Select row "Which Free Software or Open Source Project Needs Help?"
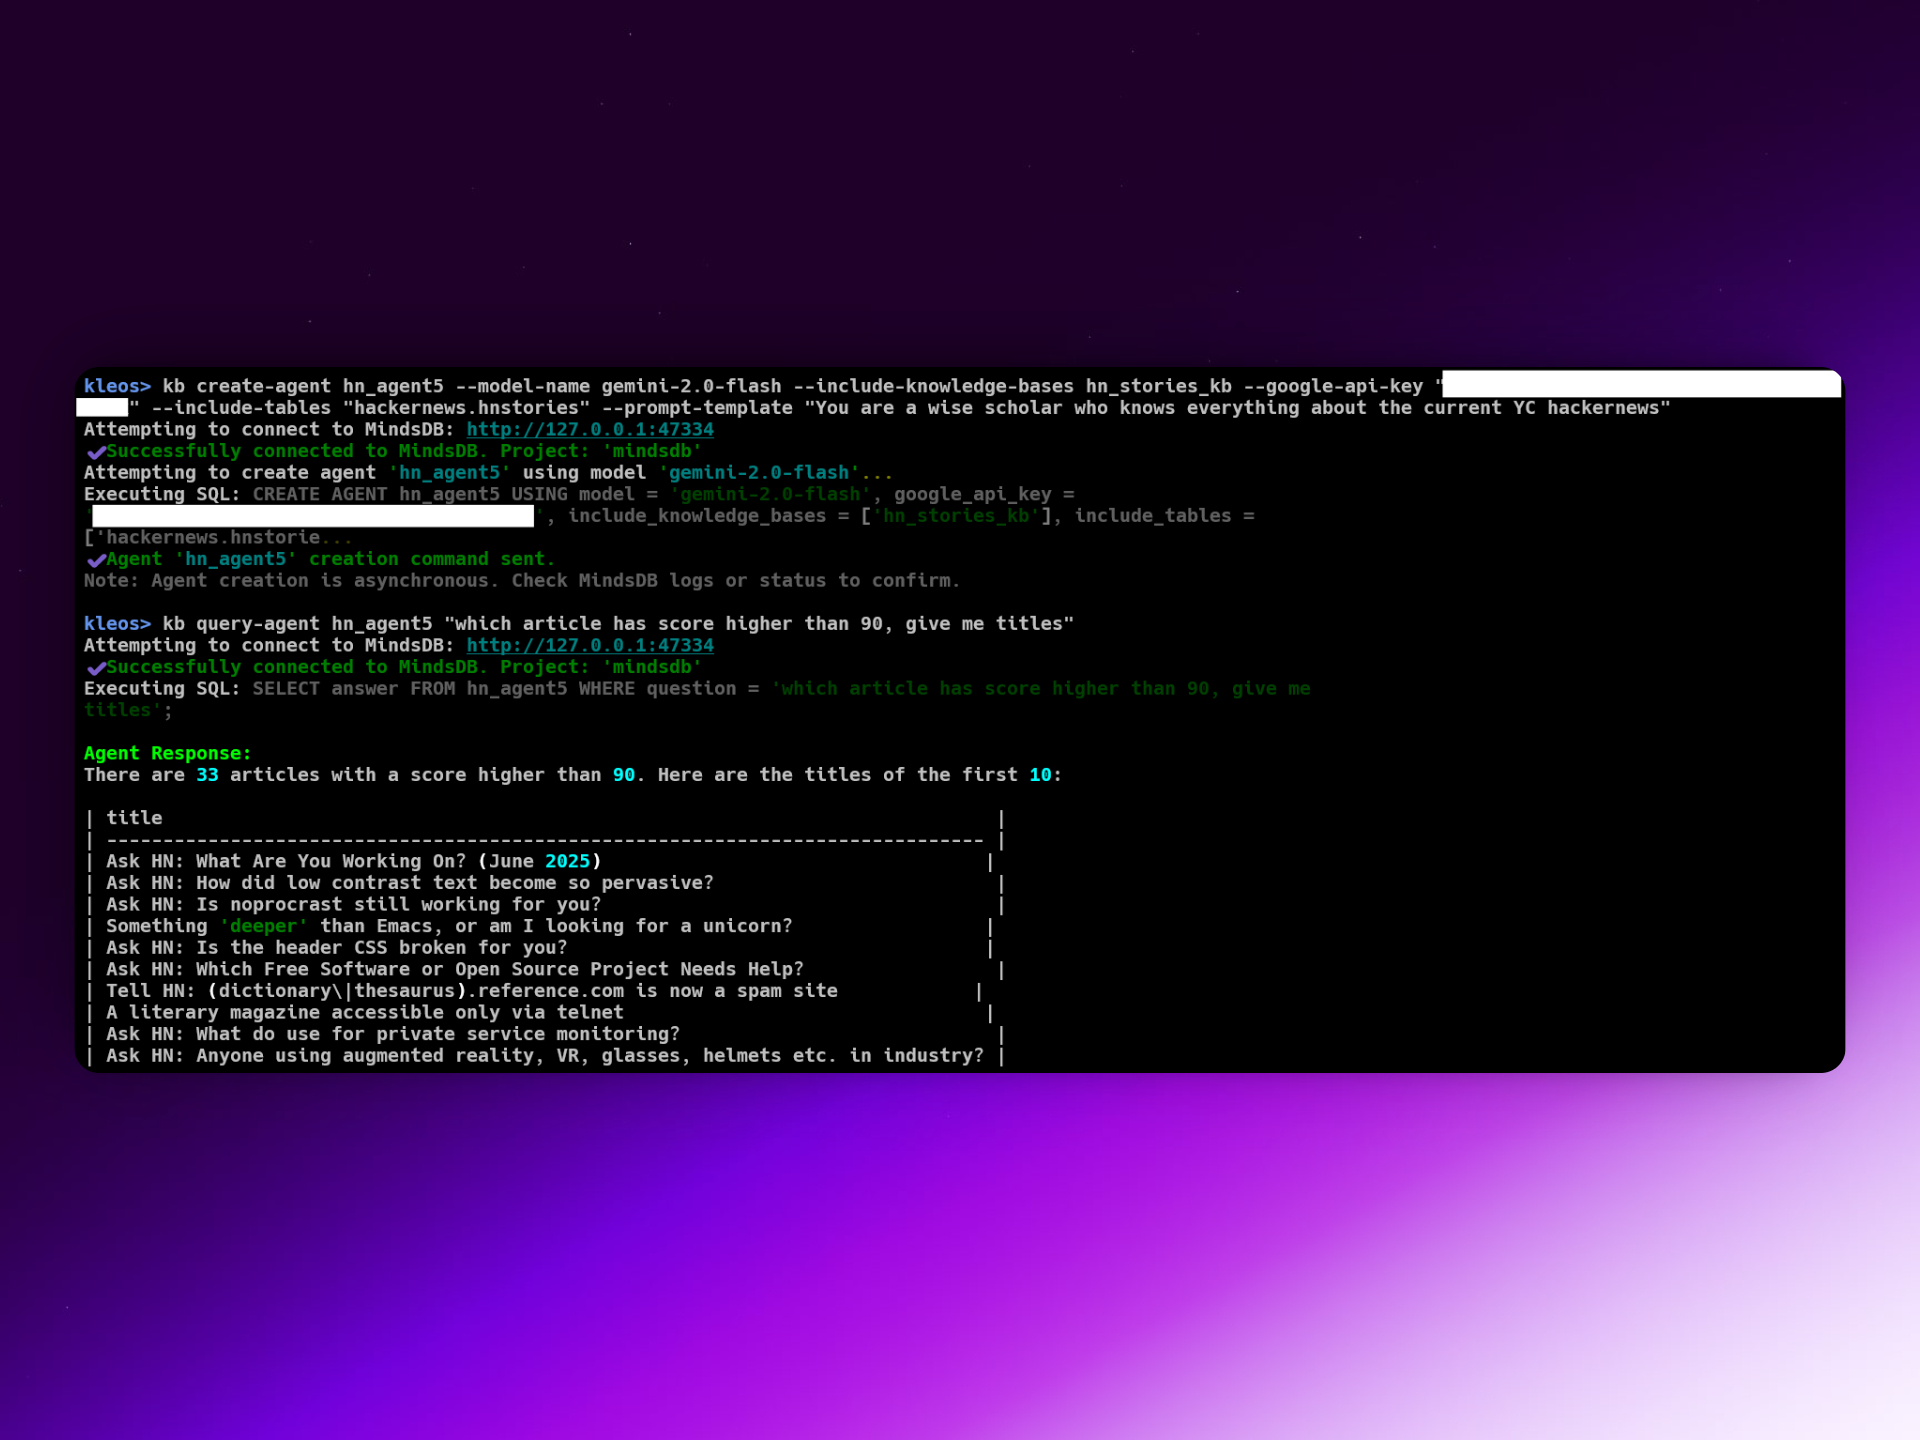 pyautogui.click(x=544, y=970)
